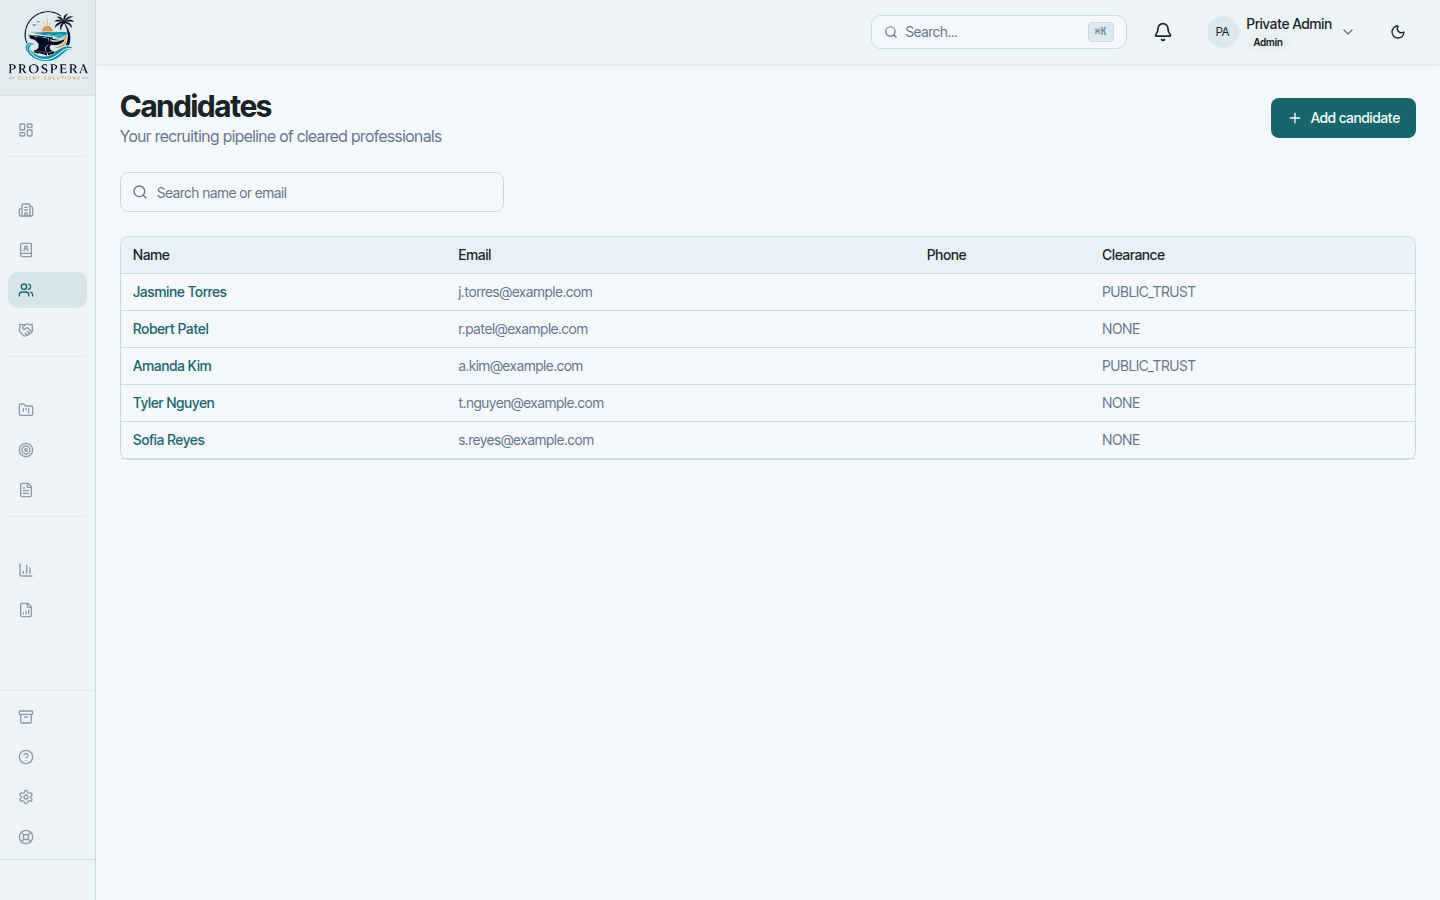
Task: Open the support lifebuoy sidebar icon
Action: tap(26, 837)
